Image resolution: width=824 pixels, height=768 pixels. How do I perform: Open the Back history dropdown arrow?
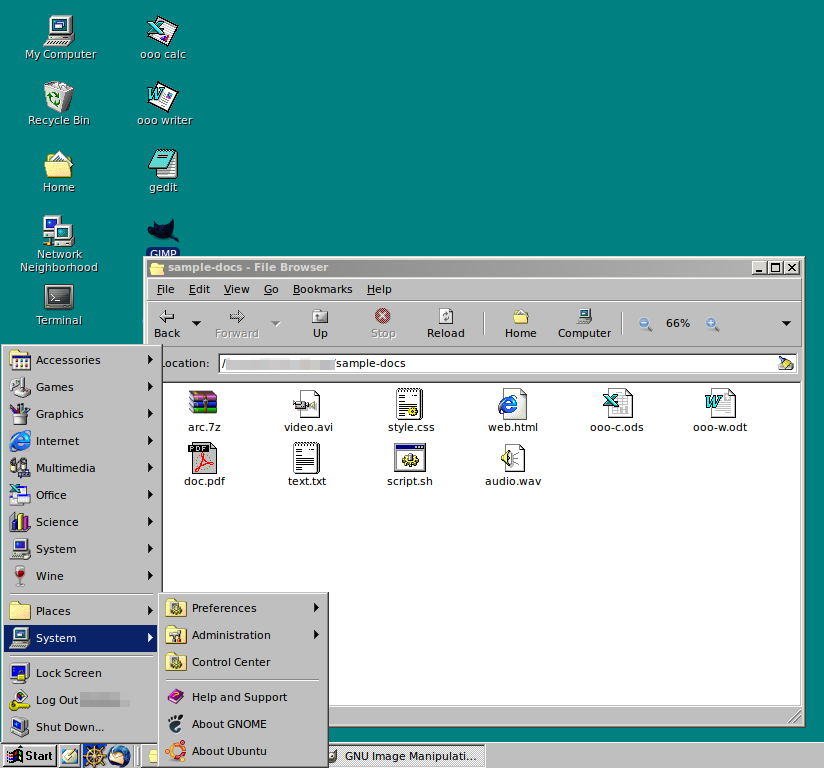tap(196, 323)
